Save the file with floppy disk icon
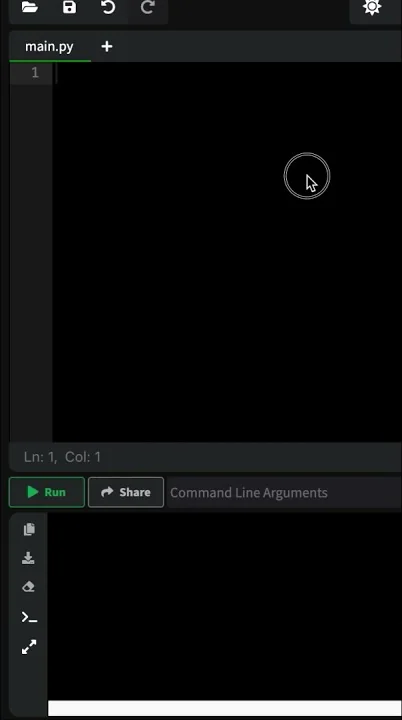The image size is (402, 720). coord(69,7)
